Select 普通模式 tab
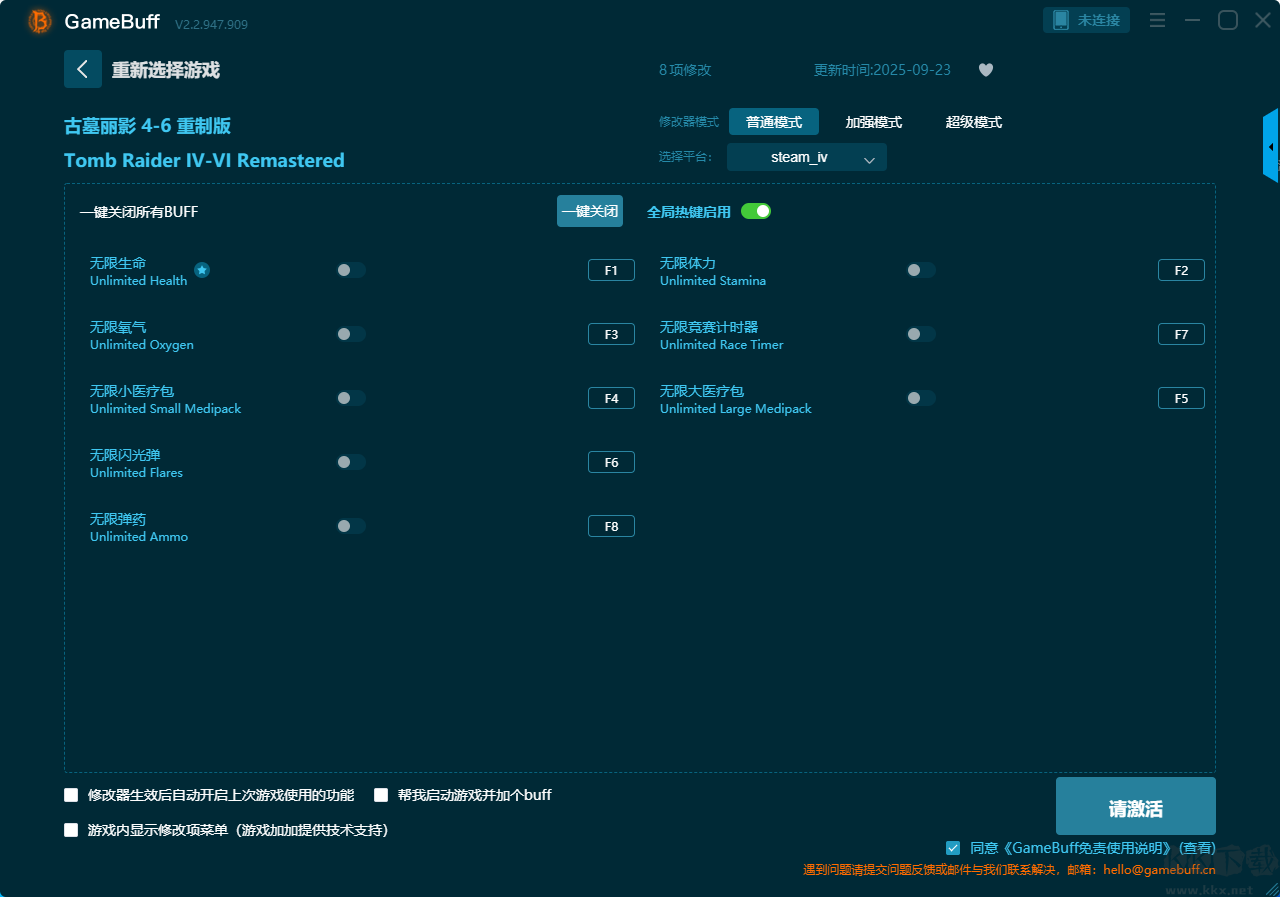The image size is (1280, 897). point(774,122)
